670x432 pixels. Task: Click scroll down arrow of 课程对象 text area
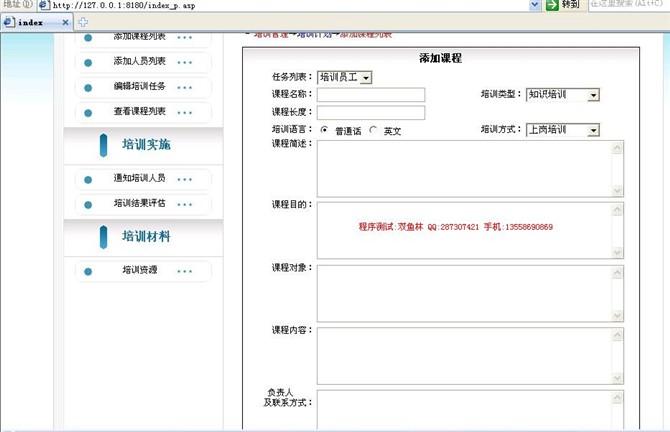617,315
